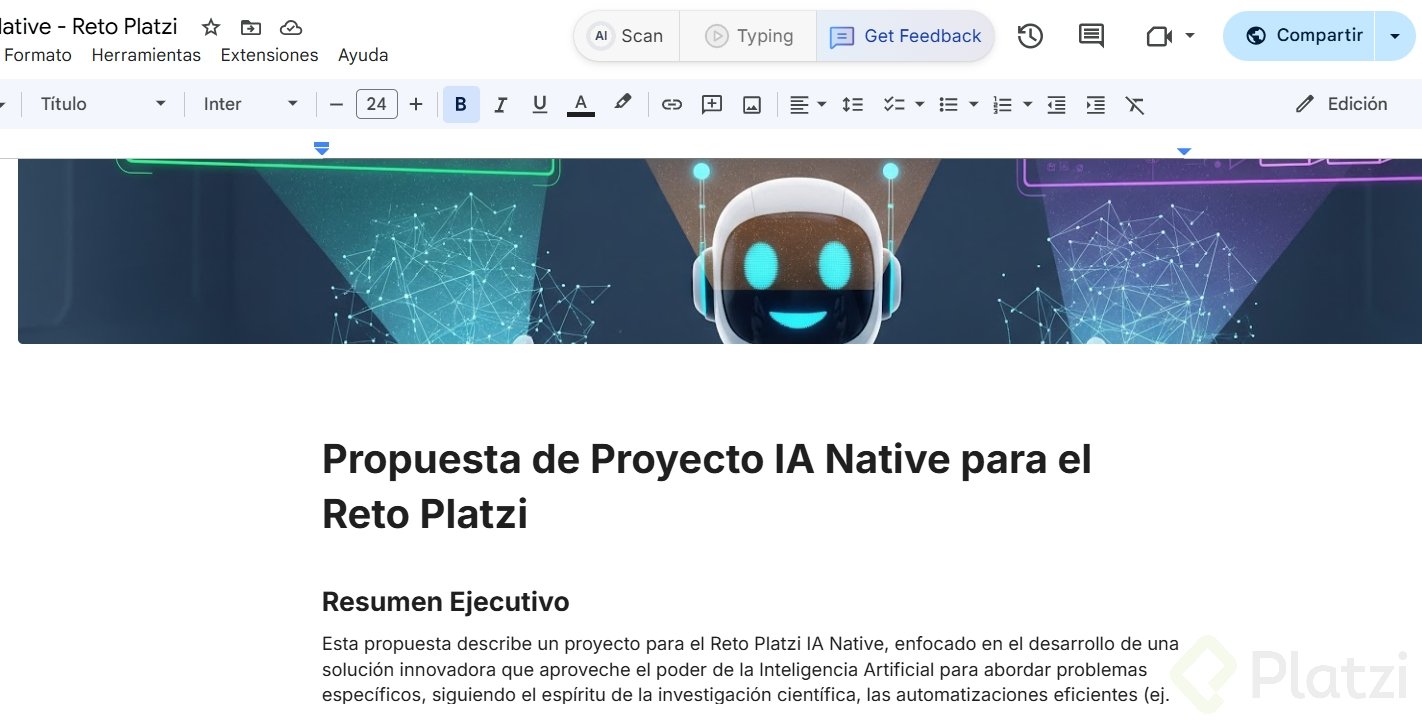Click the font size field showing 24
The width and height of the screenshot is (1422, 722).
click(377, 104)
